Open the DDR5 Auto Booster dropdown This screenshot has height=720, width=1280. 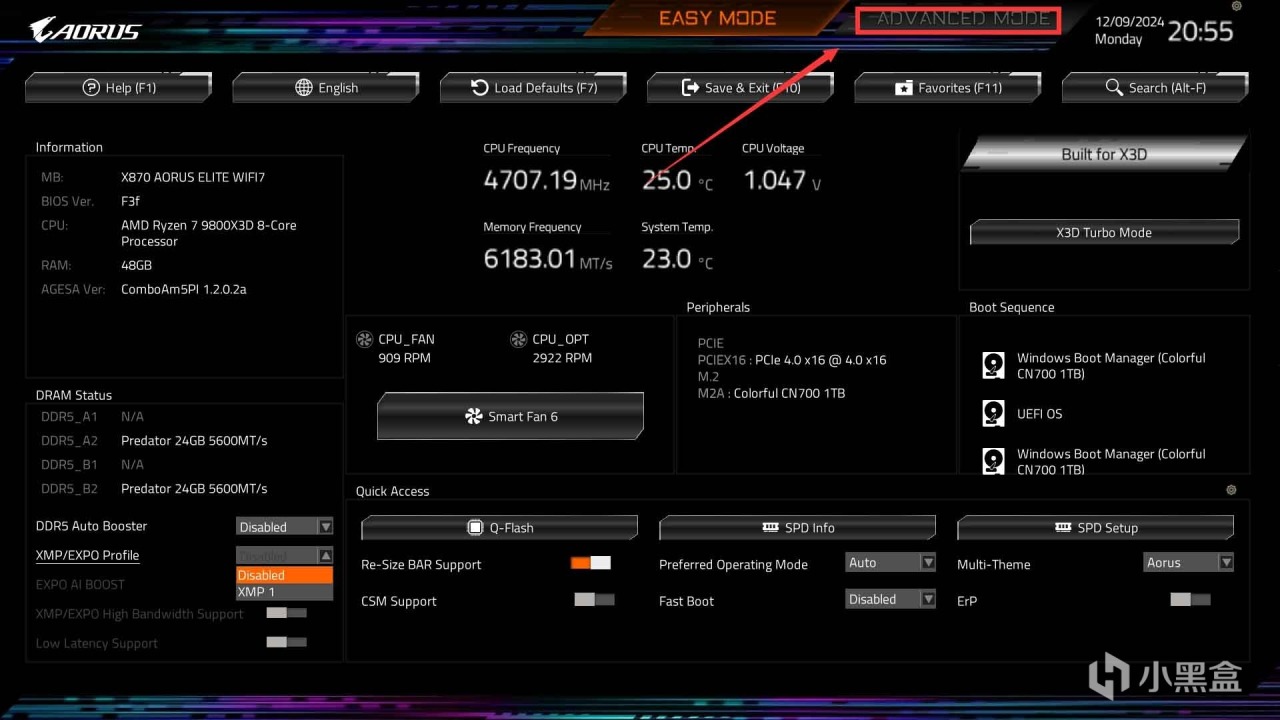(285, 527)
